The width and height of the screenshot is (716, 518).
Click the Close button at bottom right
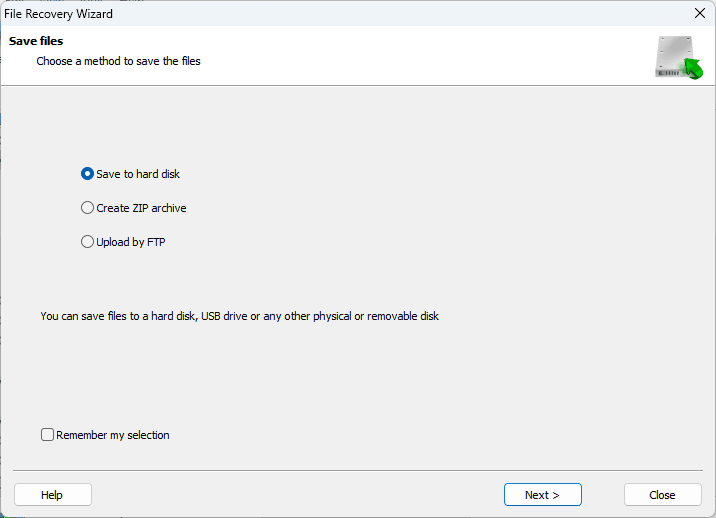coord(663,495)
